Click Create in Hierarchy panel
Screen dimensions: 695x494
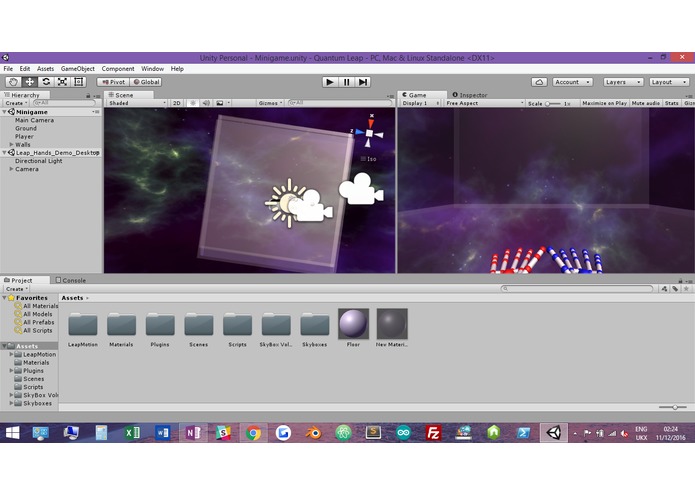tap(16, 103)
